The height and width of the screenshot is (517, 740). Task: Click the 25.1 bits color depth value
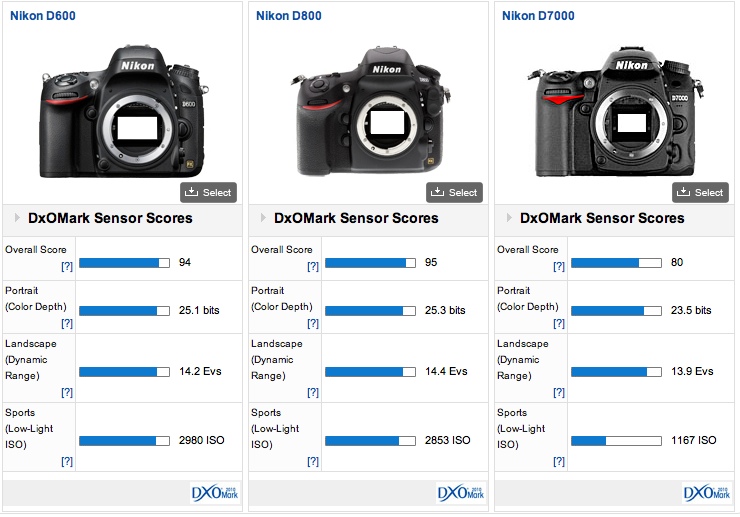coord(199,310)
